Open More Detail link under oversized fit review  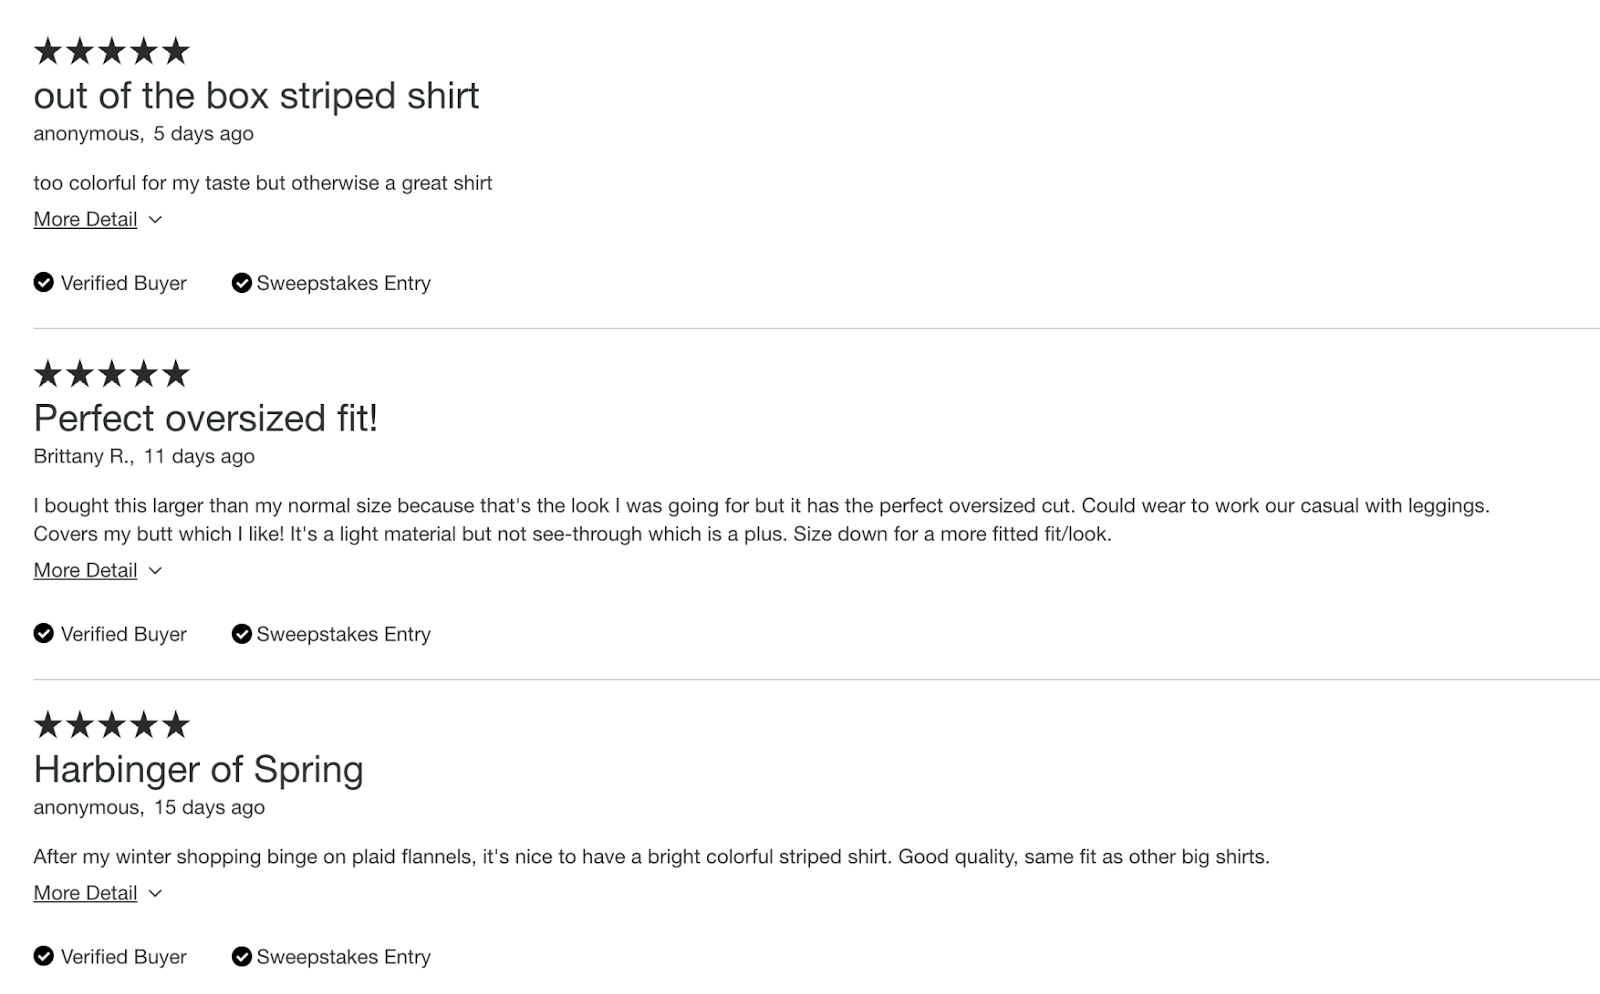(85, 571)
